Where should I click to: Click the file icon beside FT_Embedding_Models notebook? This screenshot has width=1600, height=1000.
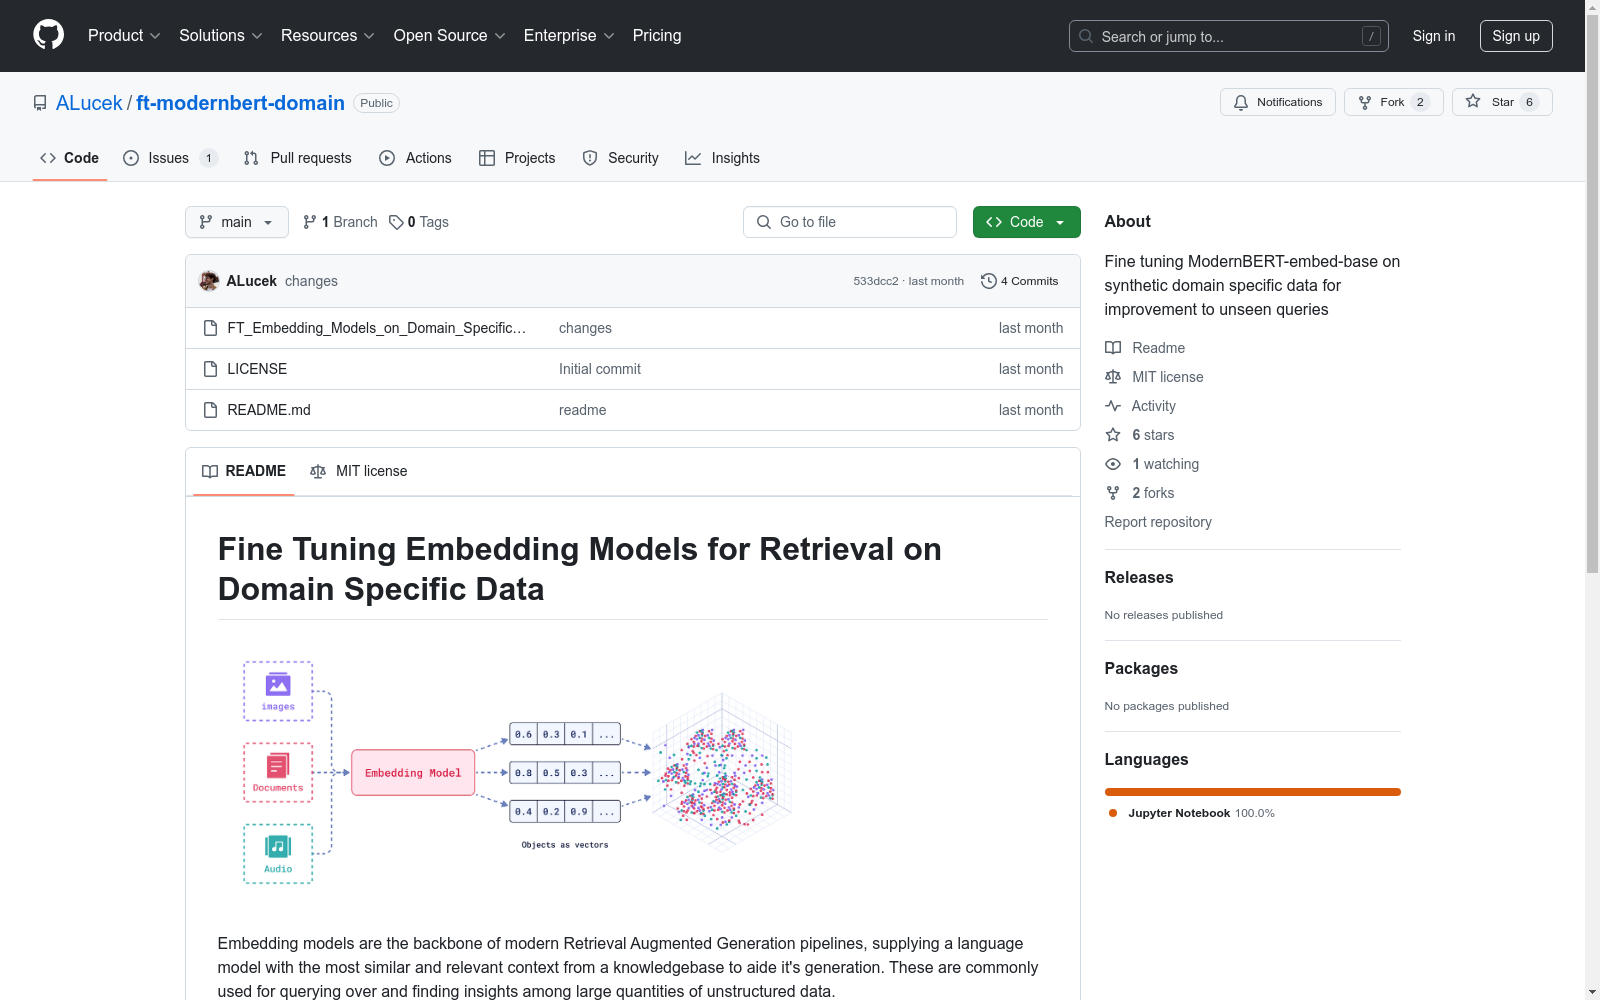click(x=210, y=328)
